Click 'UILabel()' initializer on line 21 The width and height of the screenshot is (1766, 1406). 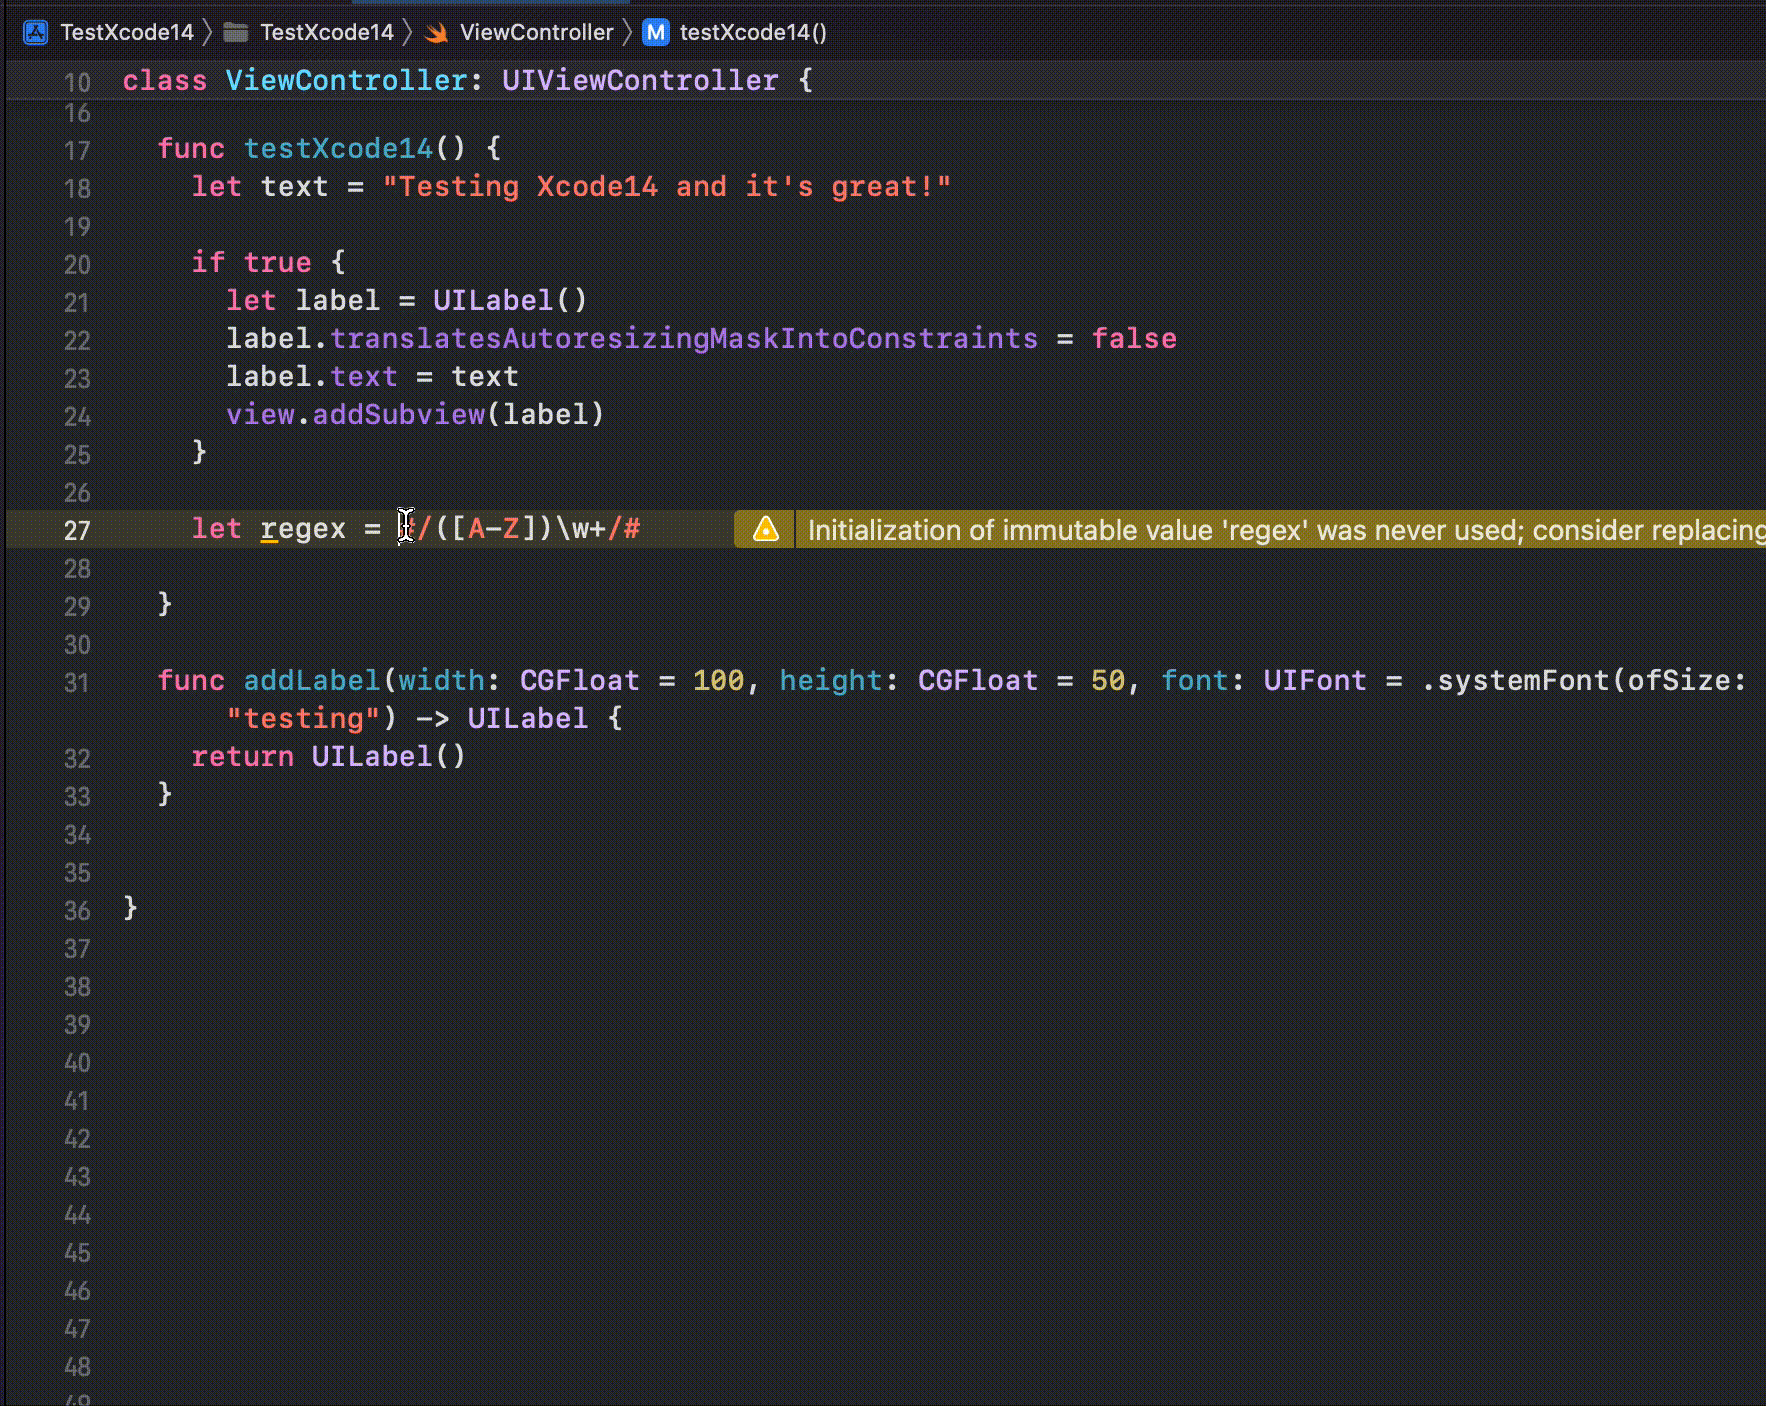(510, 300)
